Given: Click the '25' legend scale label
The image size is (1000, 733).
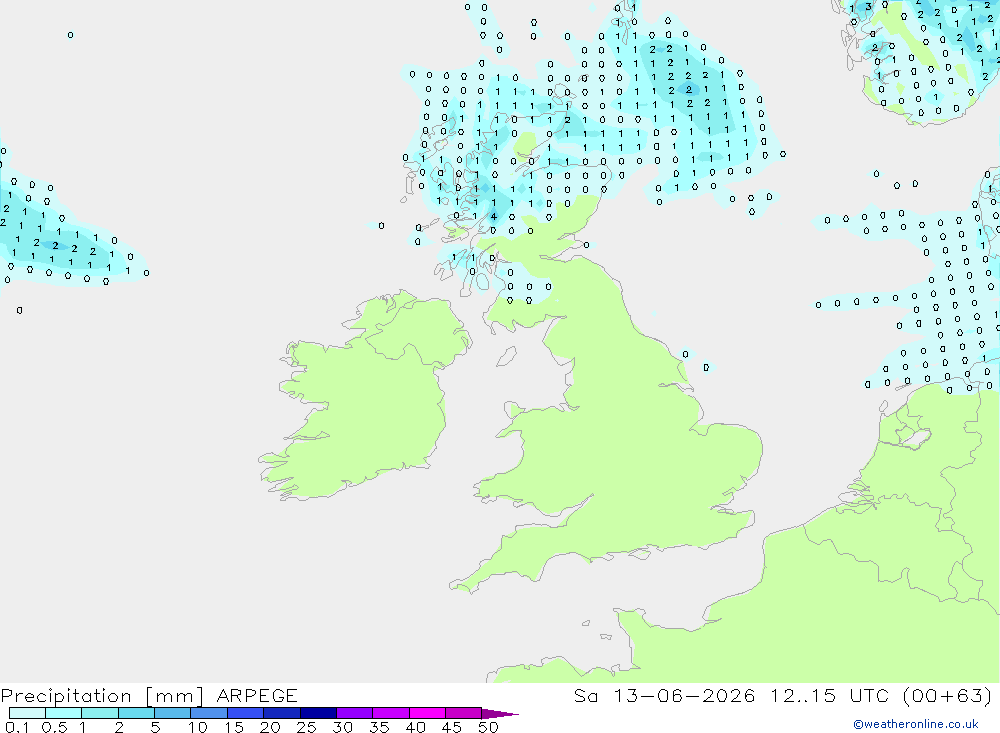Looking at the screenshot, I should (306, 727).
